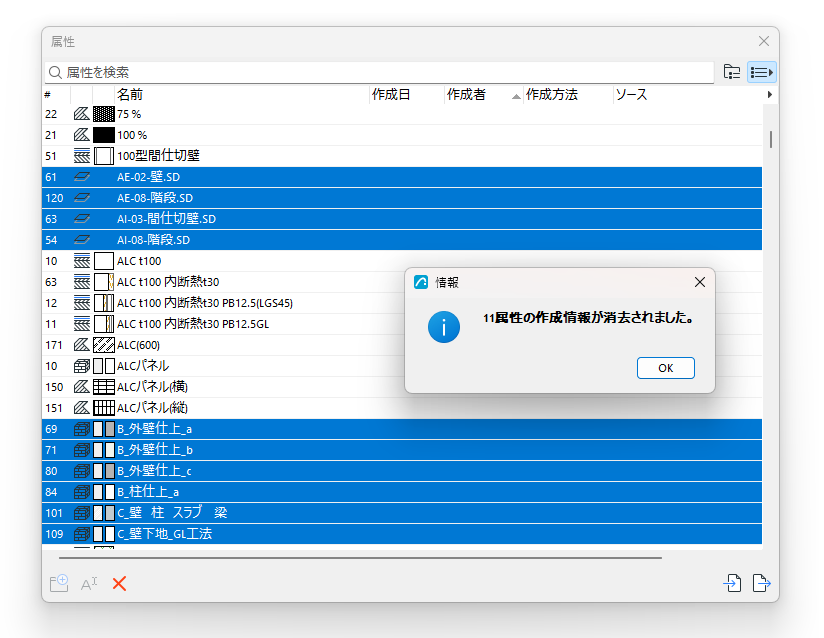Click the sort arrow beside 作成者
This screenshot has height=638, width=824.
516,96
